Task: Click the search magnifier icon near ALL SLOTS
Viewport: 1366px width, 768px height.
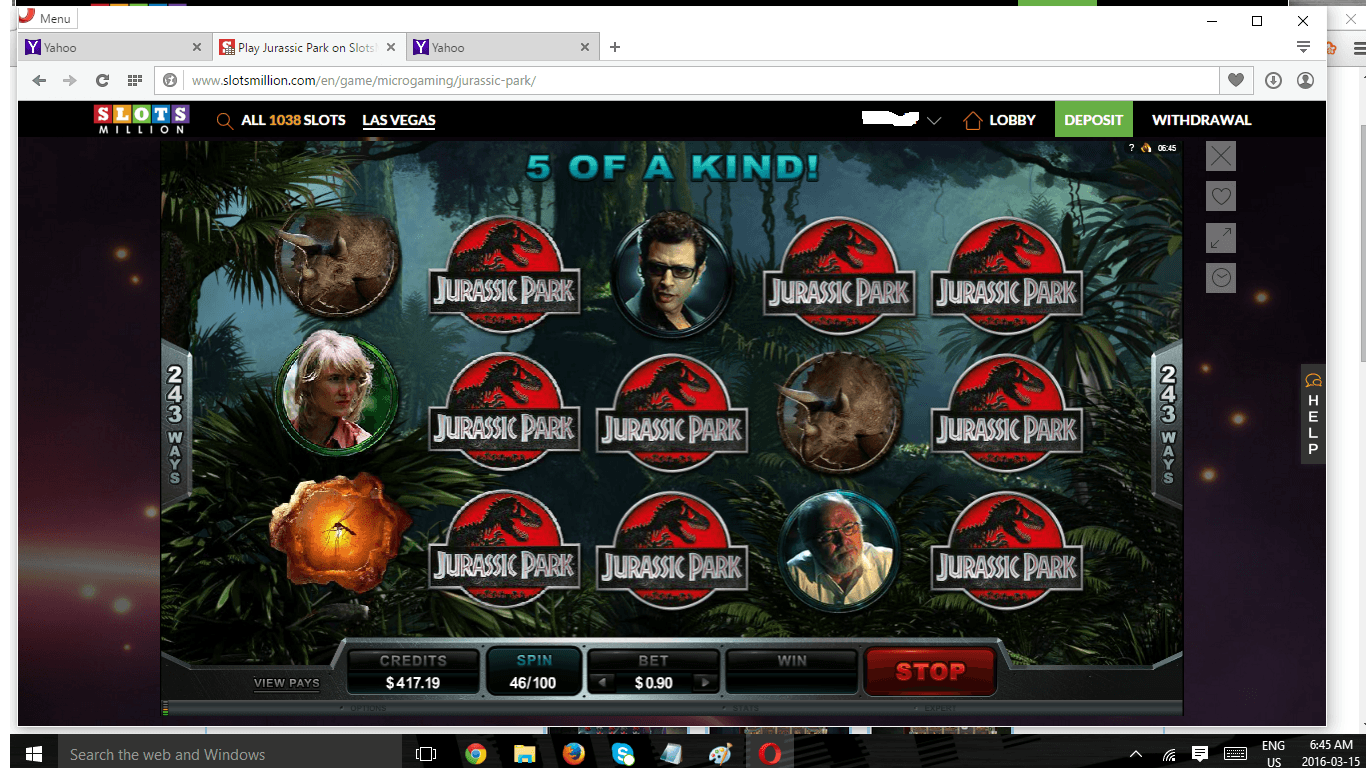Action: [x=225, y=120]
